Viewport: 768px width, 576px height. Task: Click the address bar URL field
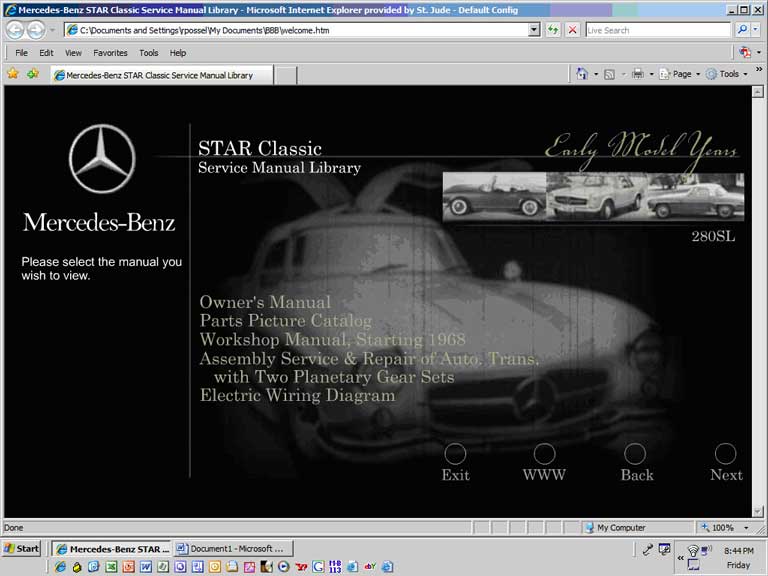pos(296,30)
